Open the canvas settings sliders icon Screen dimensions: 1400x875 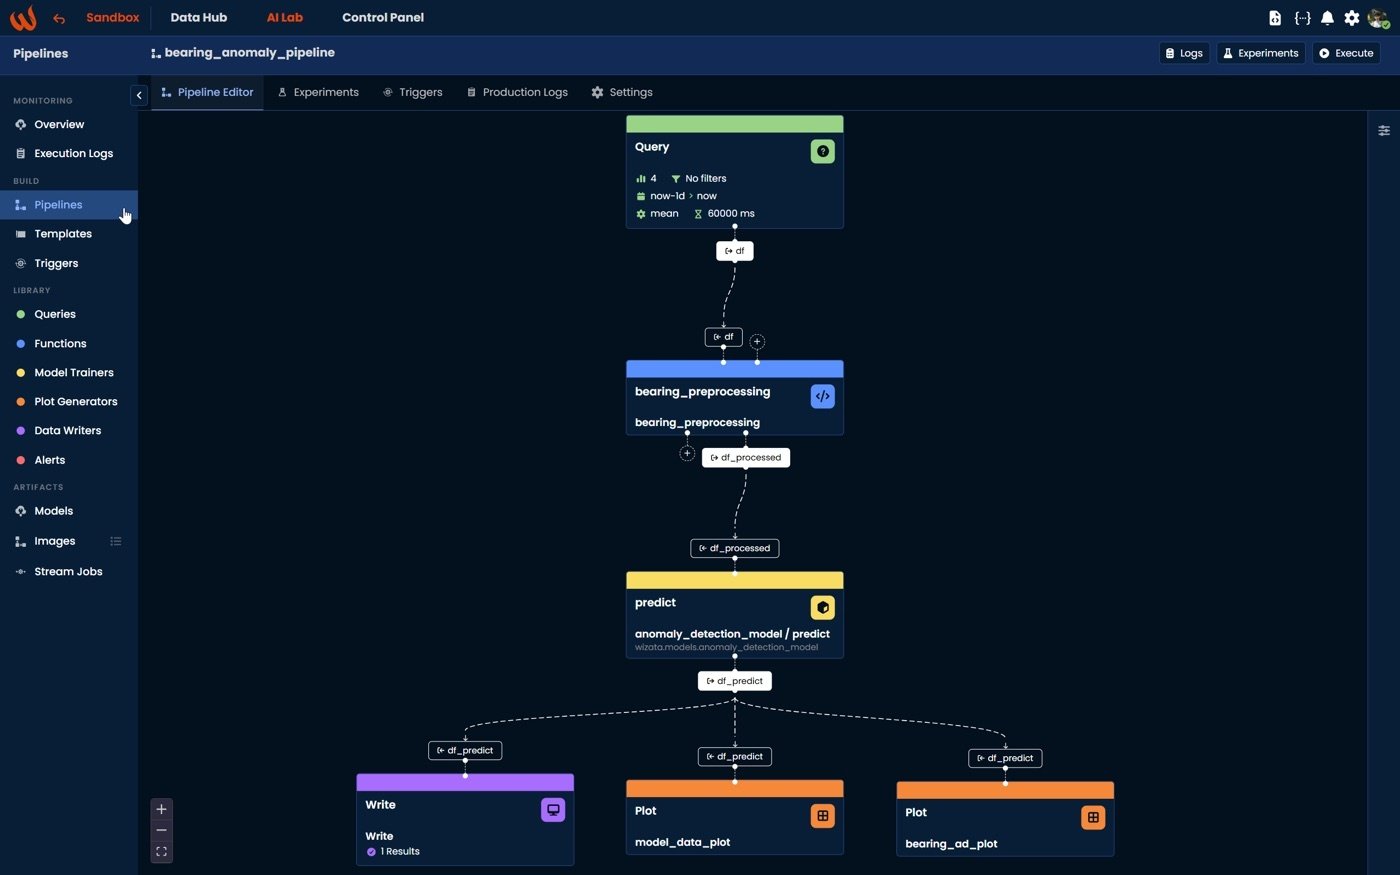coord(1384,131)
